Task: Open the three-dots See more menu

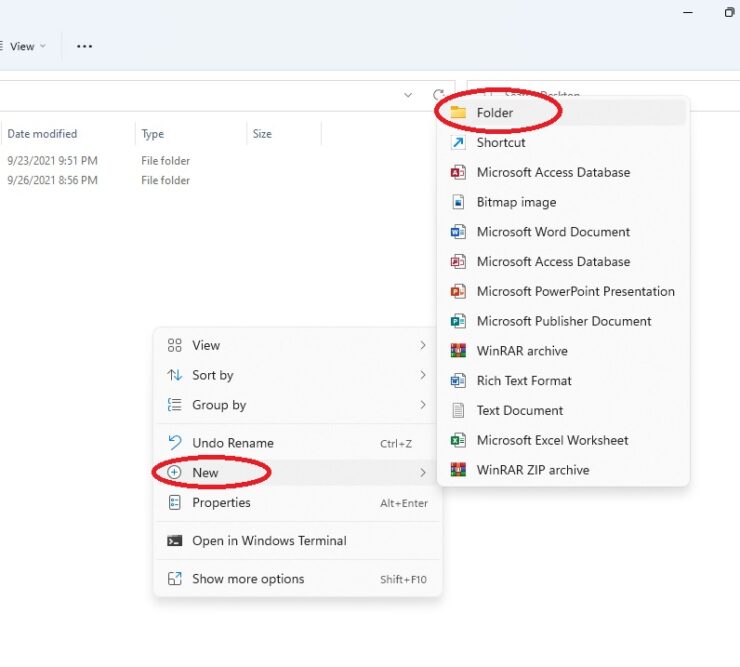Action: (84, 46)
